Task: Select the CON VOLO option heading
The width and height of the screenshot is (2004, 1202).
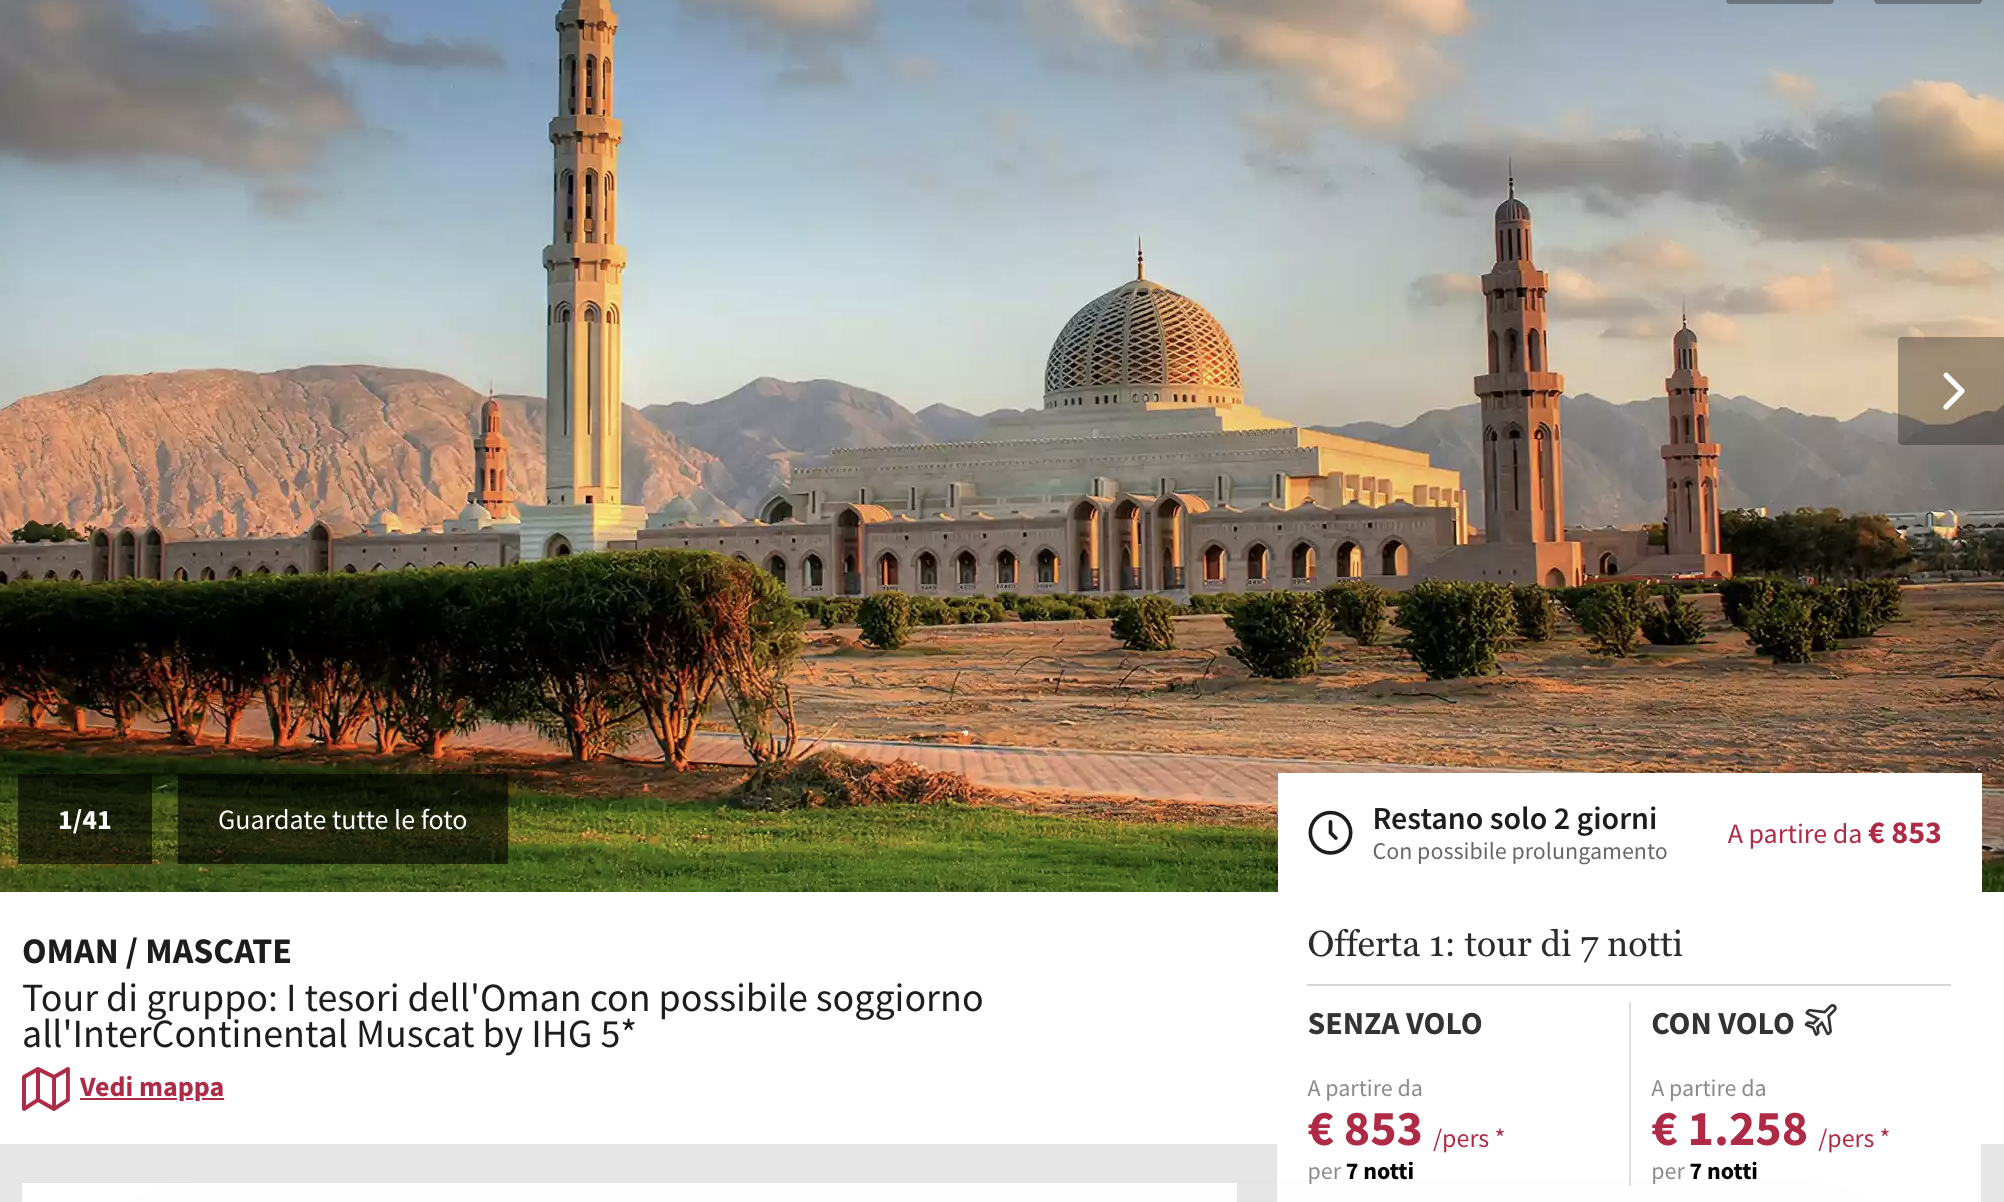Action: pos(1722,1024)
